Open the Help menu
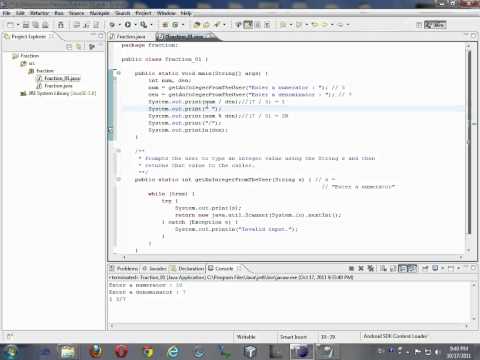This screenshot has height=360, width=480. pyautogui.click(x=186, y=13)
